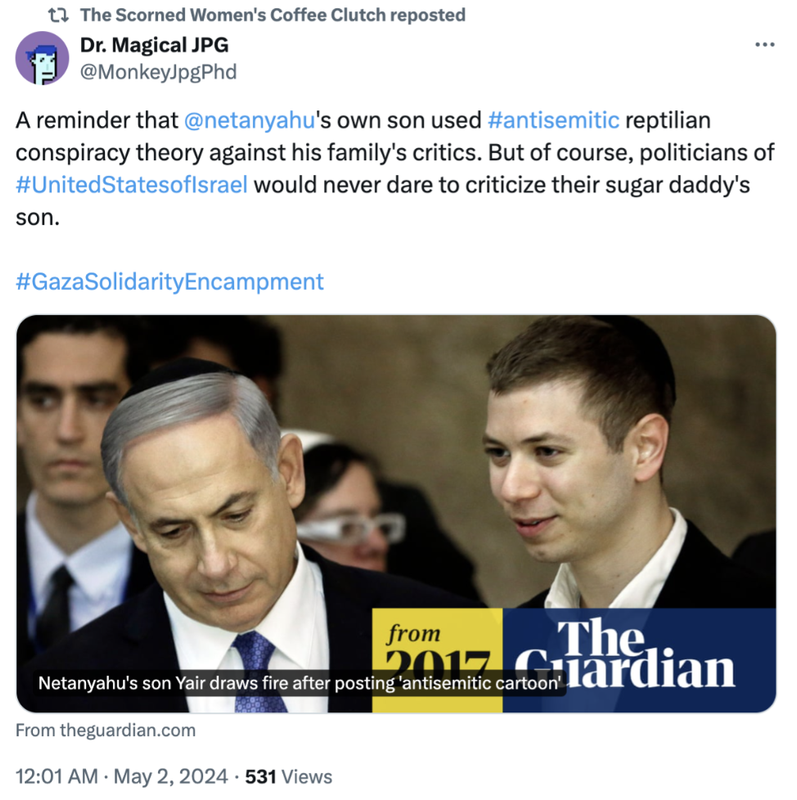This screenshot has width=797, height=800.
Task: Click the word 'Views' beside 531
Action: (x=307, y=777)
